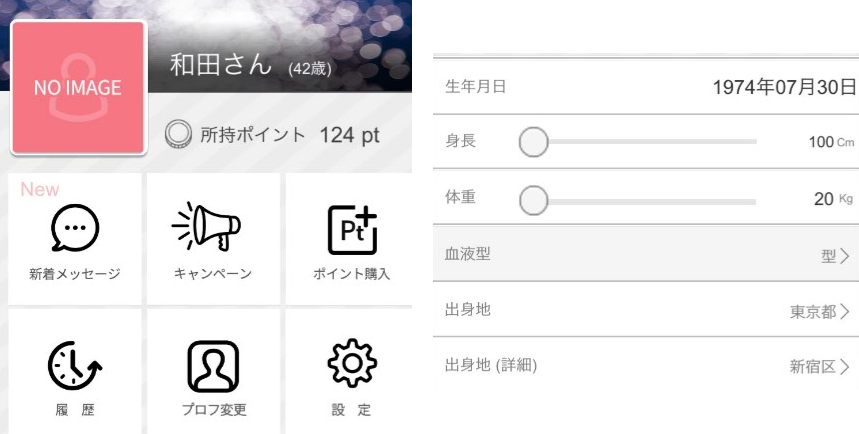Expand the 新宿区 birthplace detail chevron
This screenshot has width=859, height=434.
845,367
